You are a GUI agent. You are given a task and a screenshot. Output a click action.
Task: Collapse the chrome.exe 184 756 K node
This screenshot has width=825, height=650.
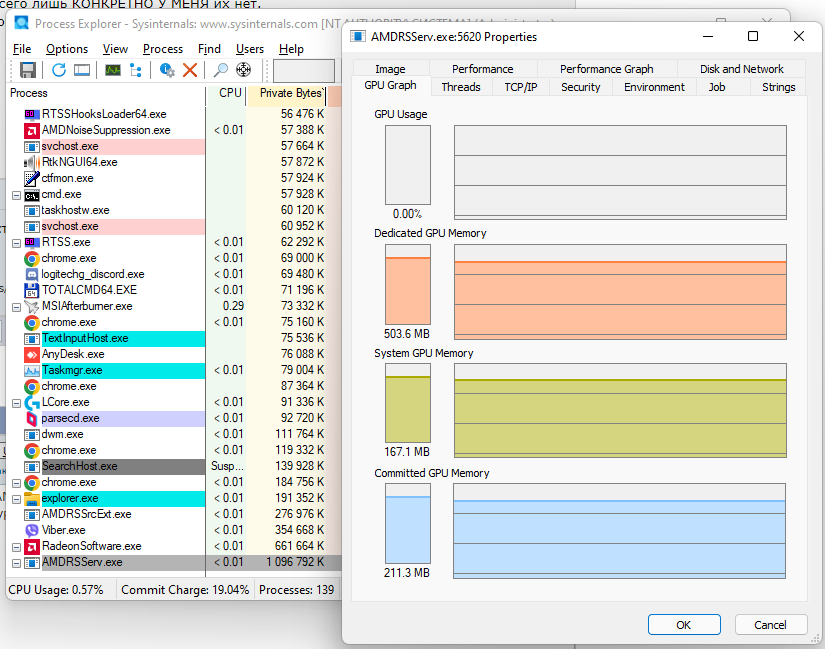[16, 484]
